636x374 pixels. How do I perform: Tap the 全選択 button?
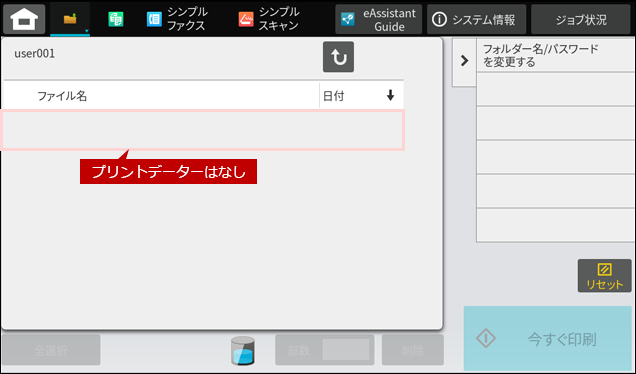pyautogui.click(x=51, y=350)
